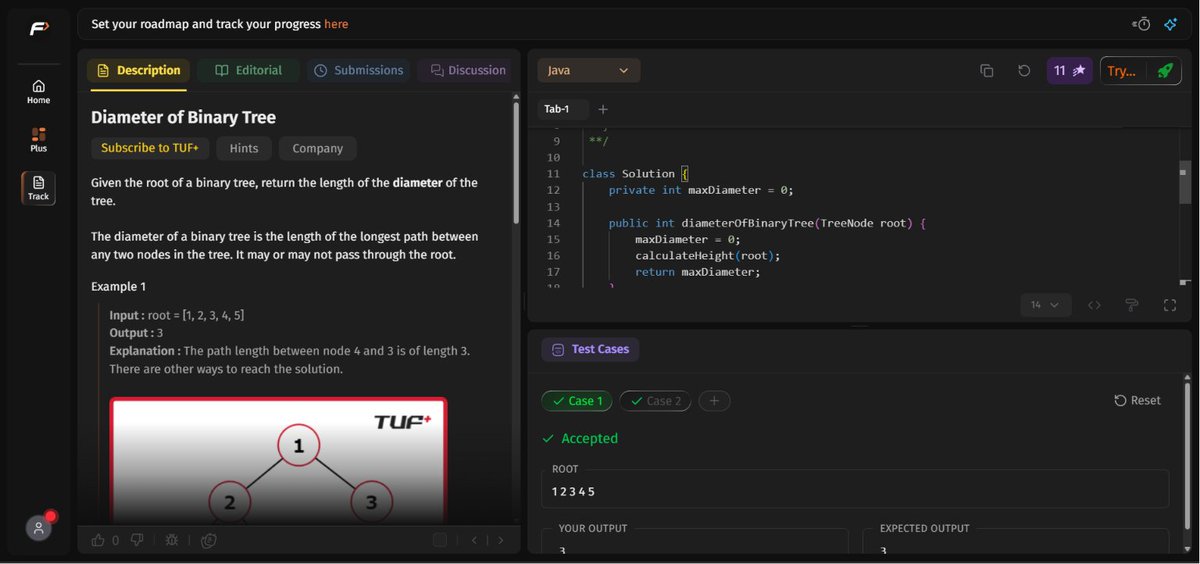Click the ROOT input field 1 2 3 4 5
1200x564 pixels.
click(855, 489)
